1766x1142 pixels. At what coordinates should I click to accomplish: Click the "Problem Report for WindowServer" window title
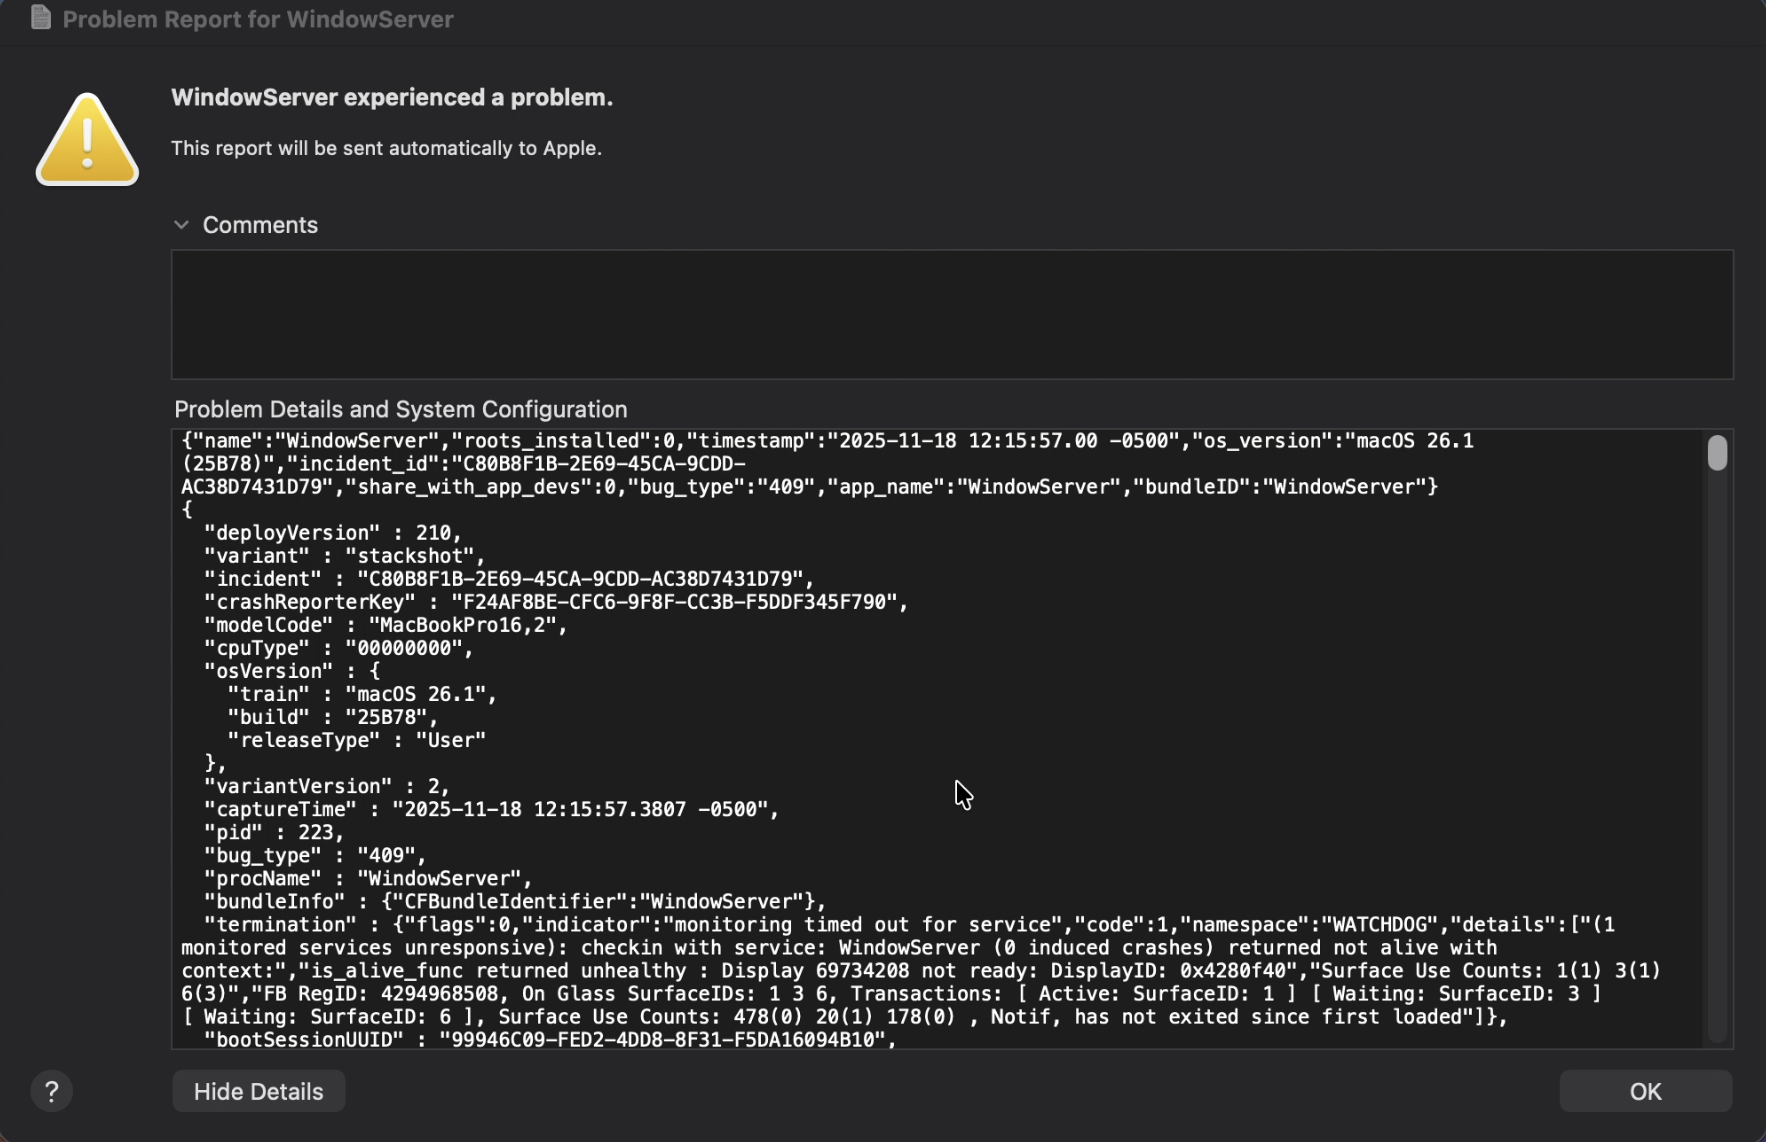[258, 19]
